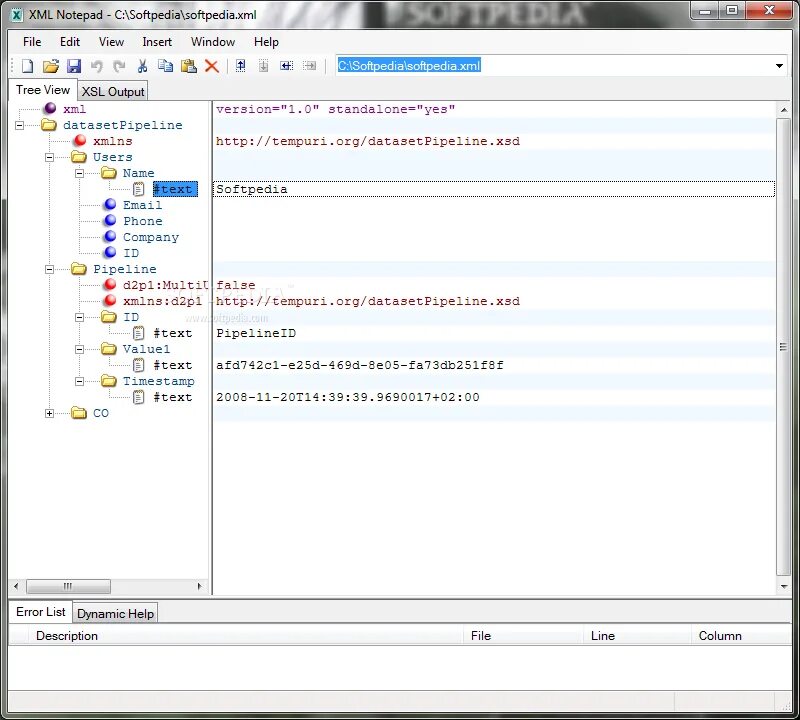Select the false attribute value
The height and width of the screenshot is (720, 800).
(235, 285)
